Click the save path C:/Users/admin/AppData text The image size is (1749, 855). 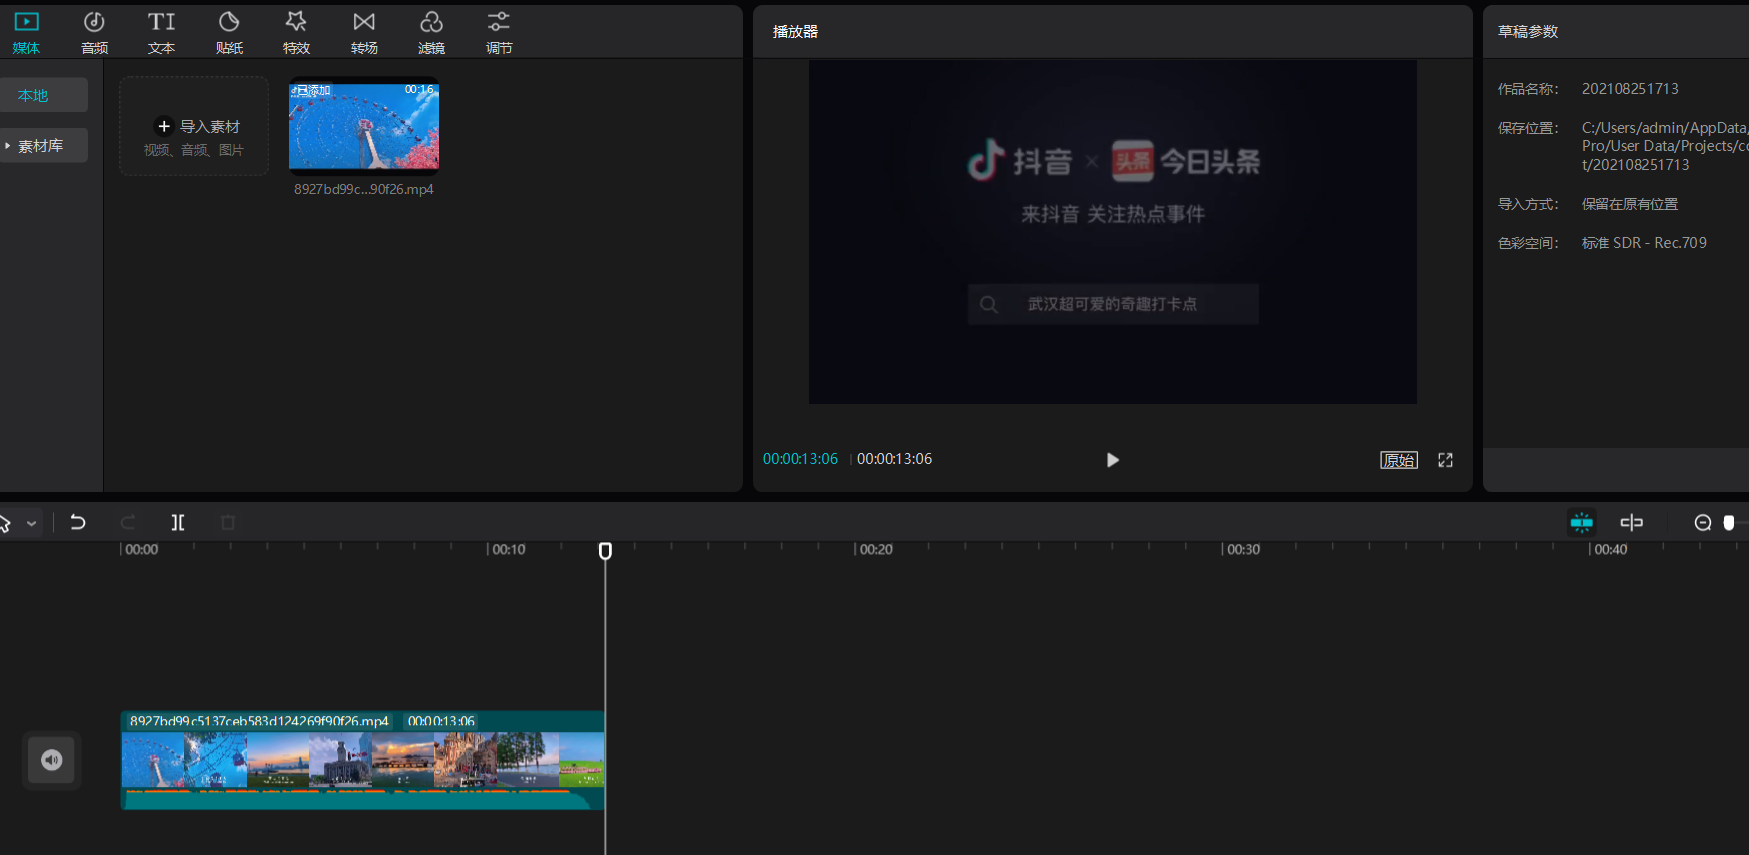click(x=1665, y=146)
